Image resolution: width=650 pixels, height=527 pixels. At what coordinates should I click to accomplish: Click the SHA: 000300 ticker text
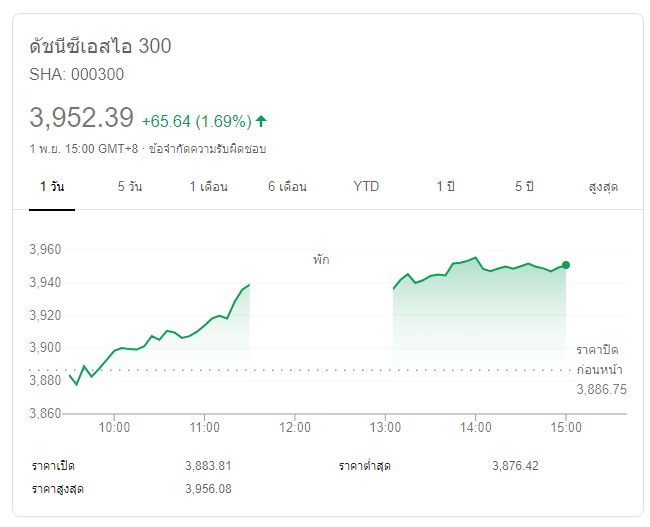pos(77,74)
